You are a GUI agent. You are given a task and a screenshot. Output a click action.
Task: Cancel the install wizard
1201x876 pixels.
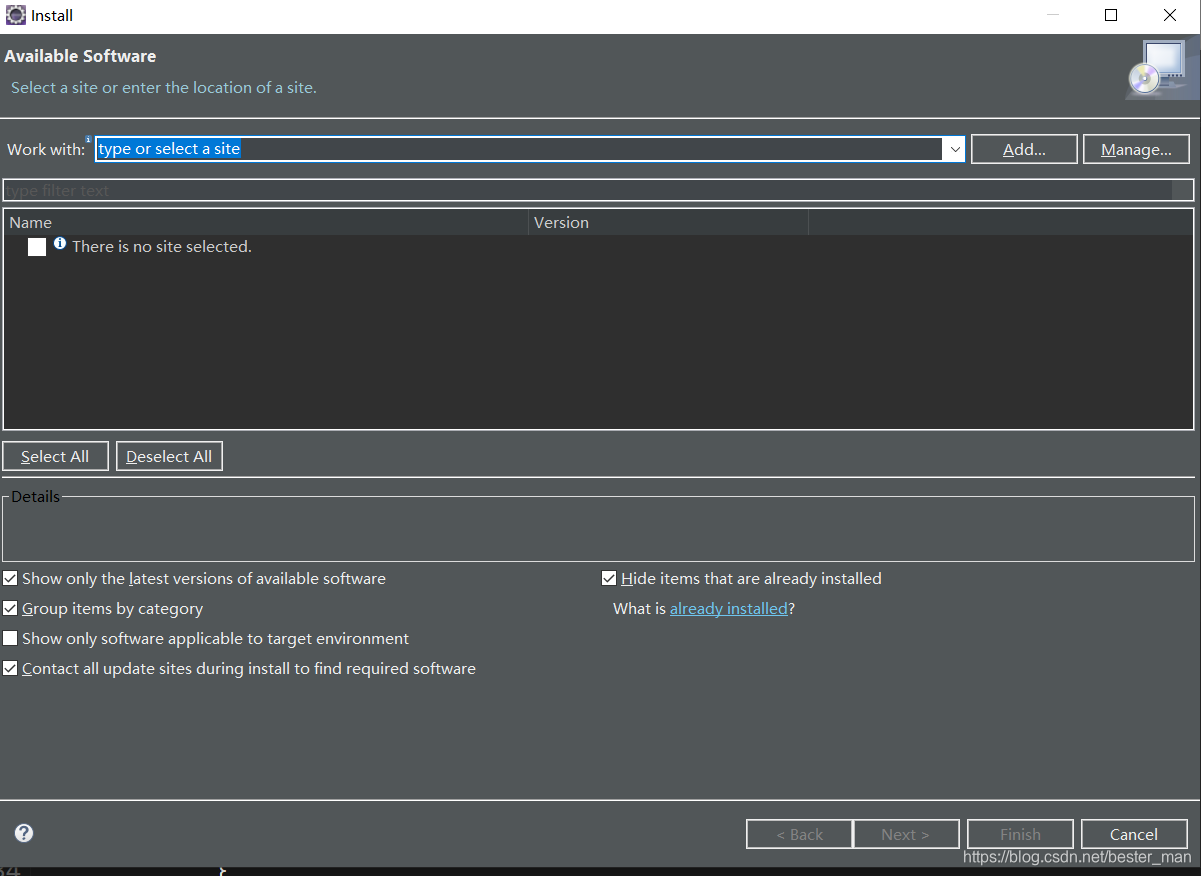point(1134,833)
